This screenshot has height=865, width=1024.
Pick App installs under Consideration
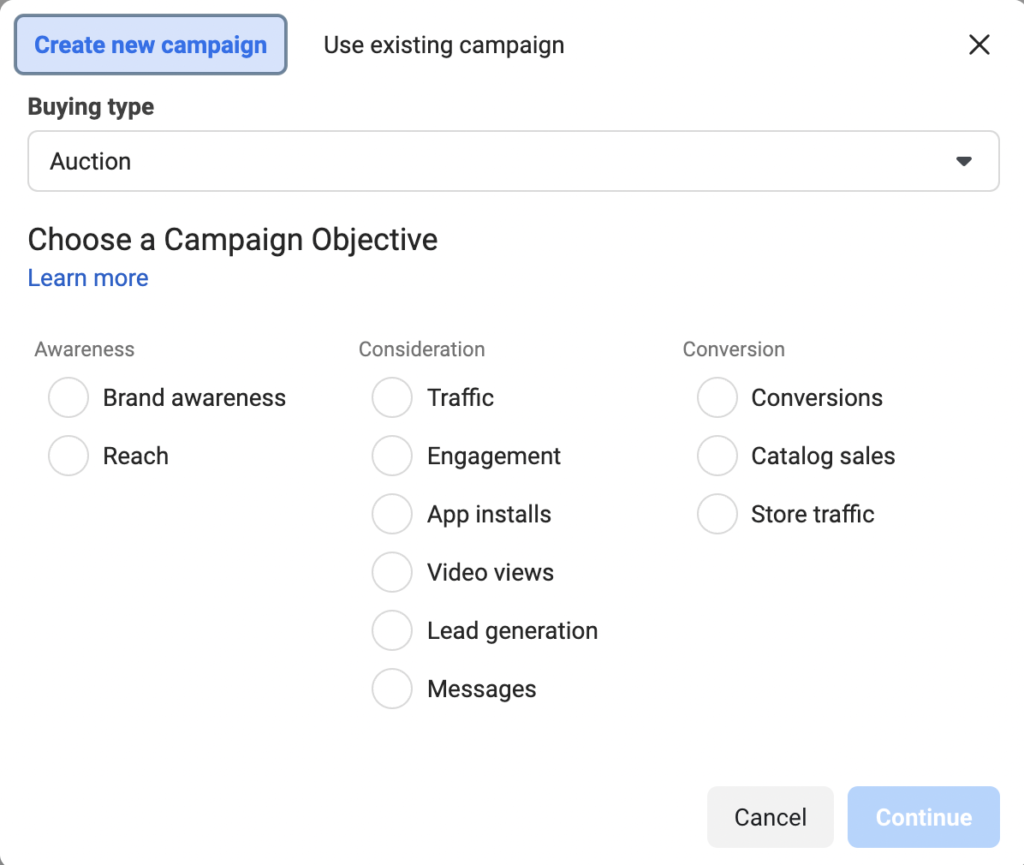tap(392, 513)
